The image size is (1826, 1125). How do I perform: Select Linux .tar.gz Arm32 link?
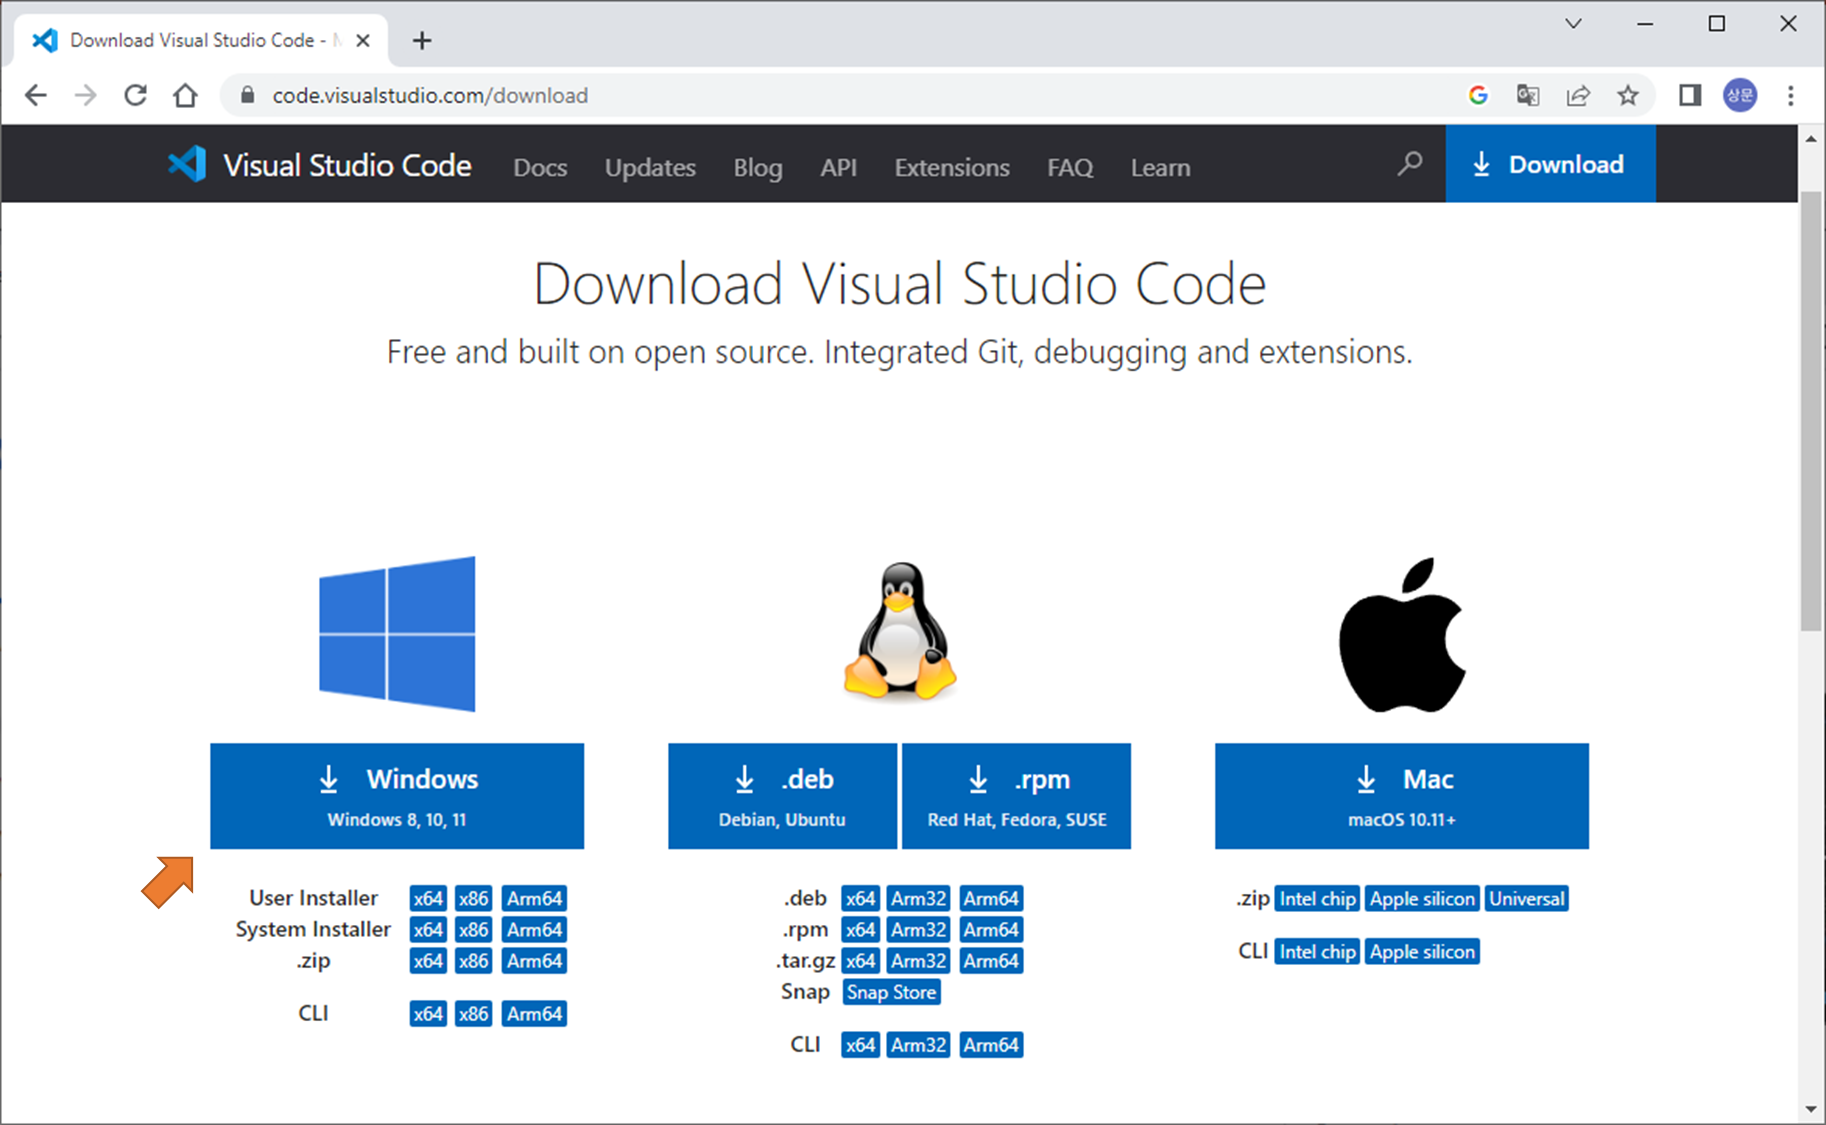tap(918, 960)
